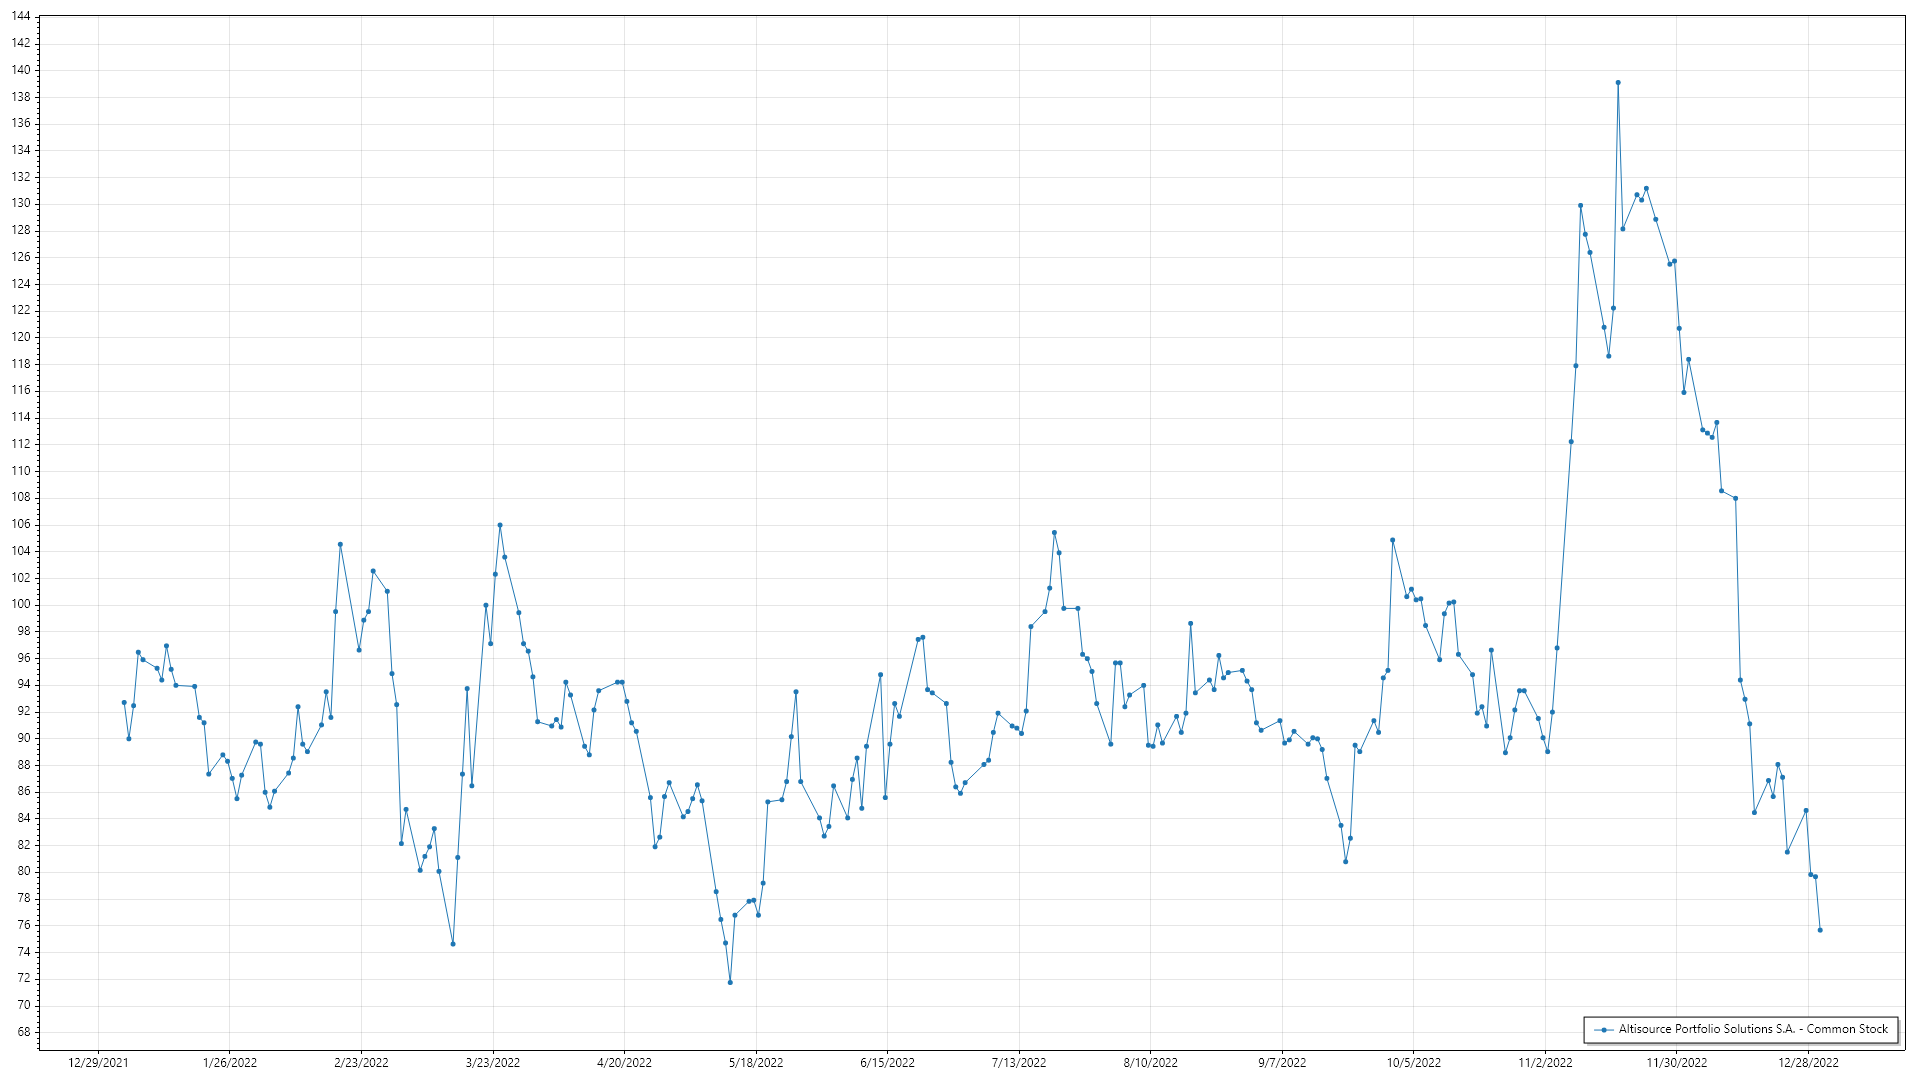
Task: Click the highest data point near 139
Action: tap(1618, 83)
